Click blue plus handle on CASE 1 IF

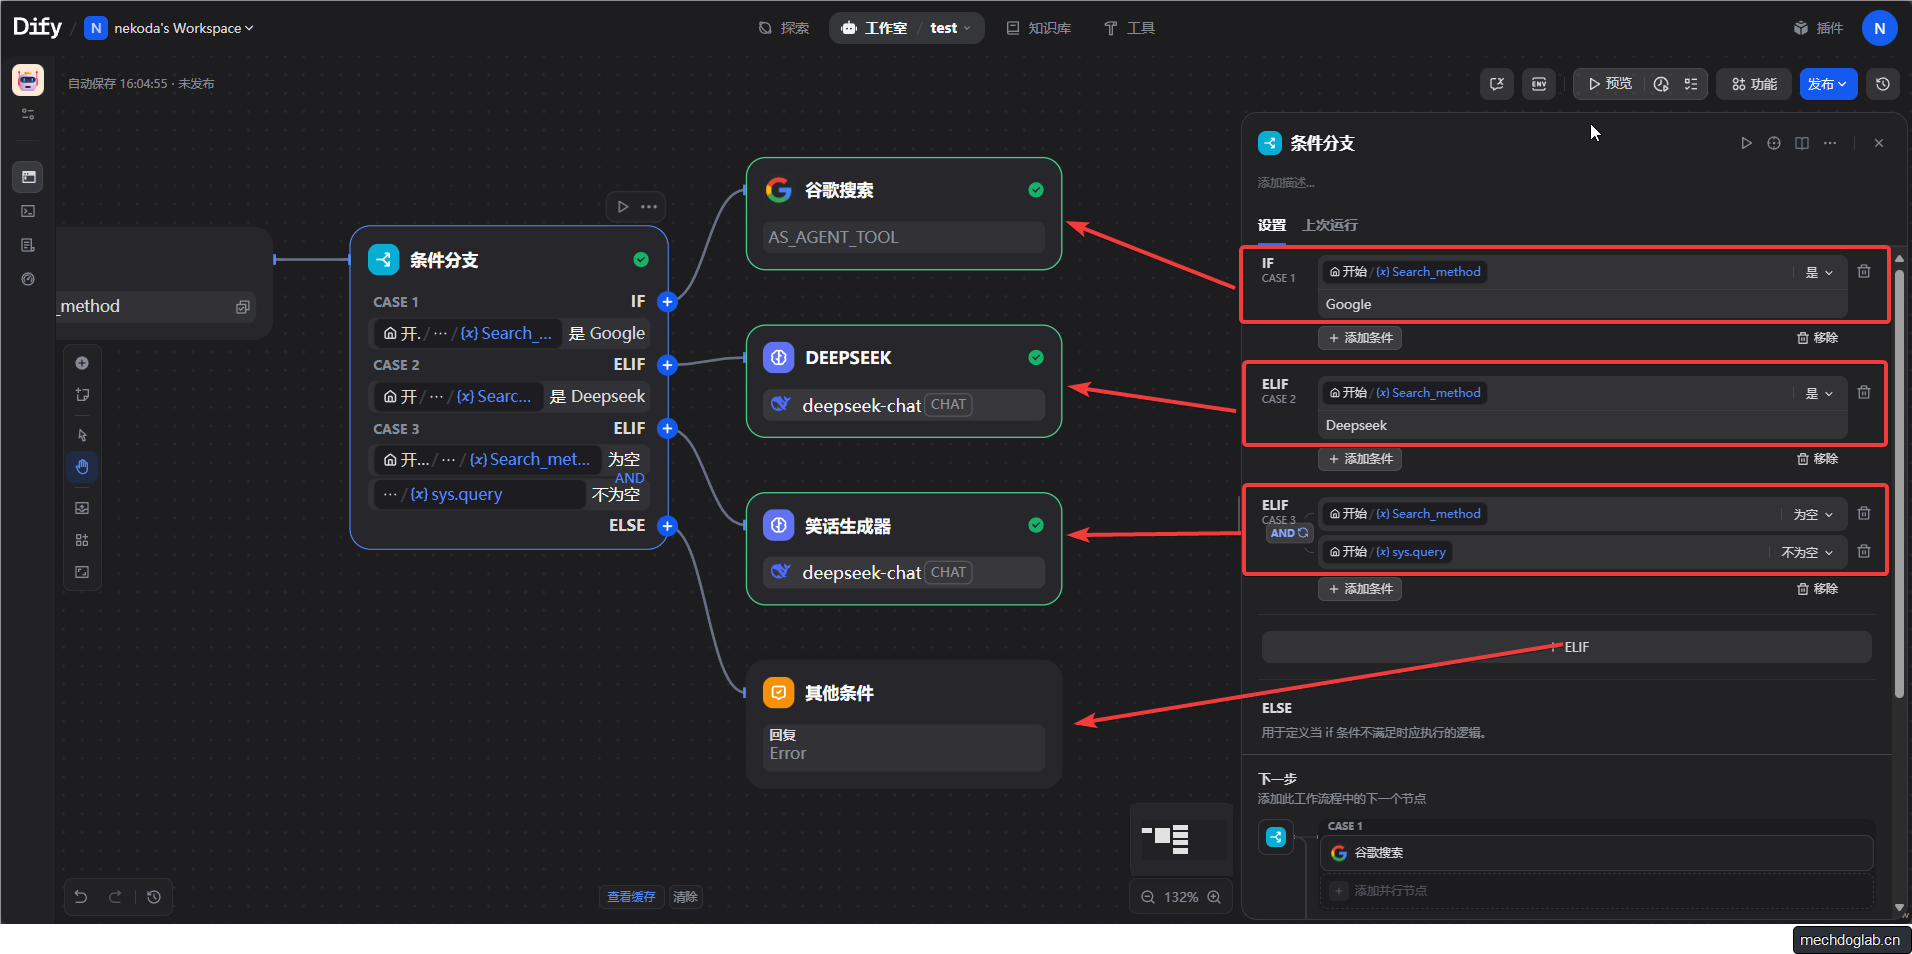coord(667,302)
